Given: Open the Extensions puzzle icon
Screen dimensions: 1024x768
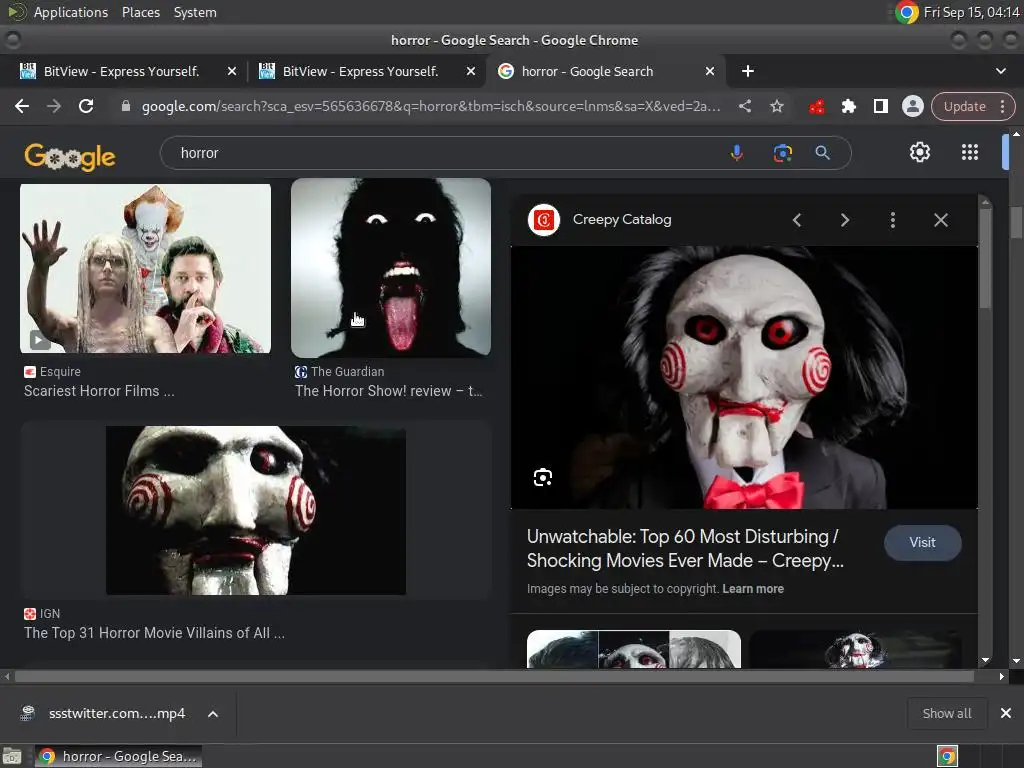Looking at the screenshot, I should point(848,106).
